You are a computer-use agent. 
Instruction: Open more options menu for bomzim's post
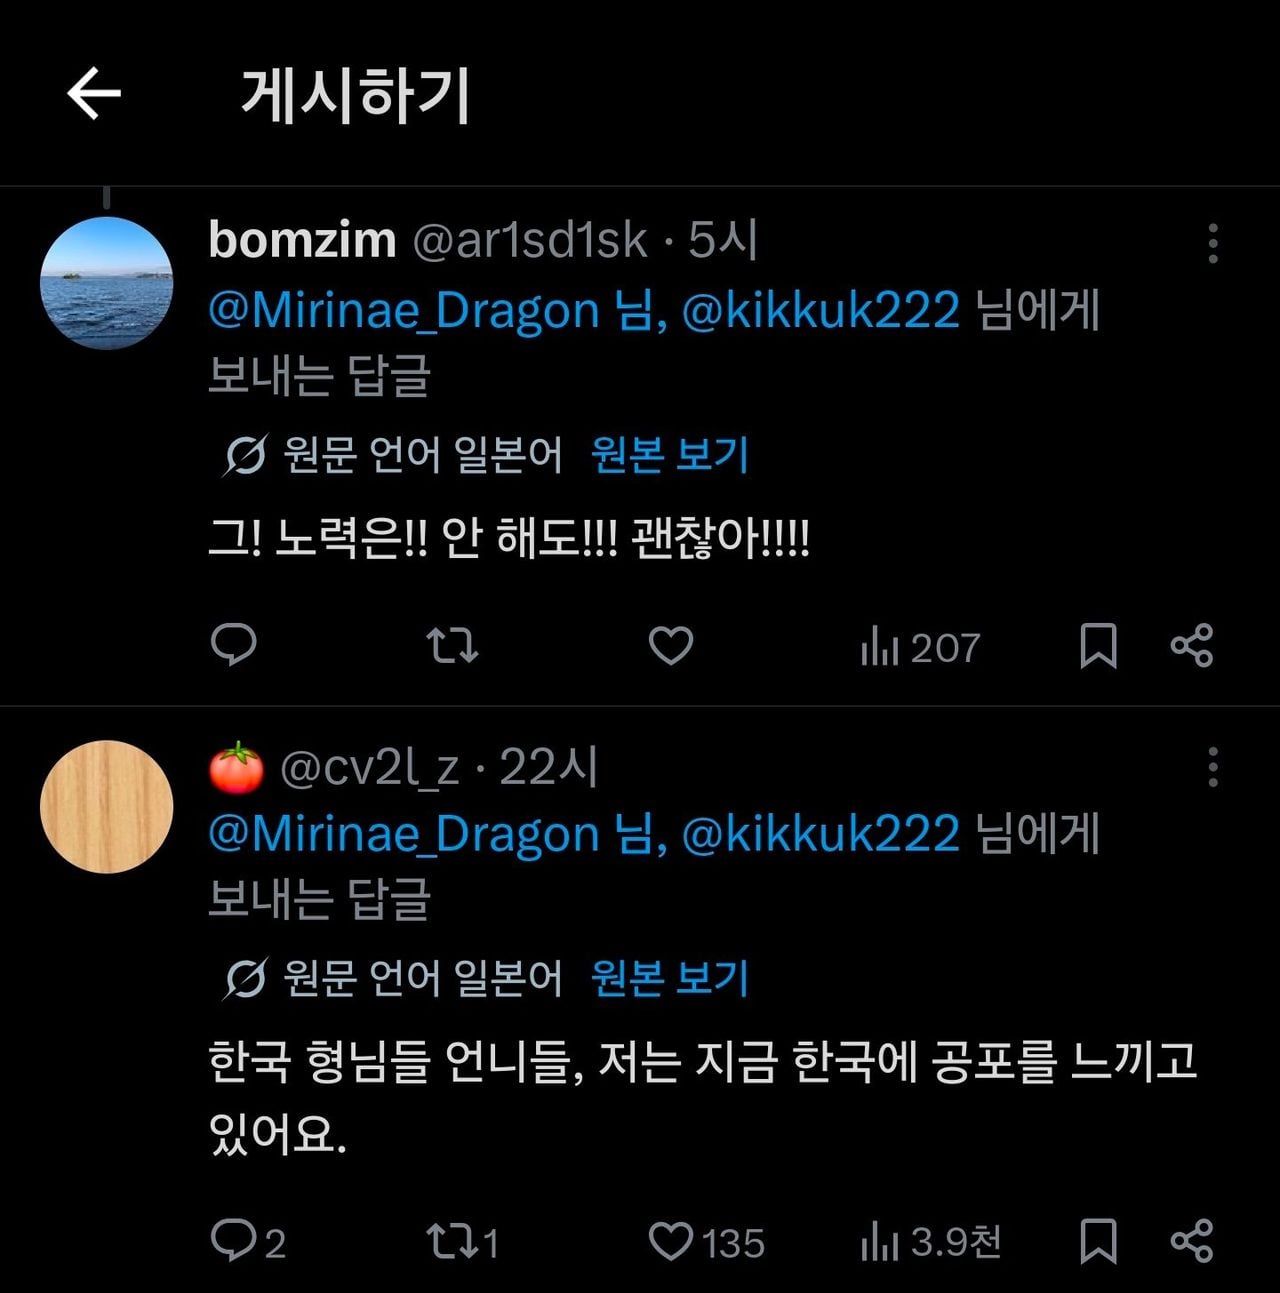pyautogui.click(x=1213, y=243)
